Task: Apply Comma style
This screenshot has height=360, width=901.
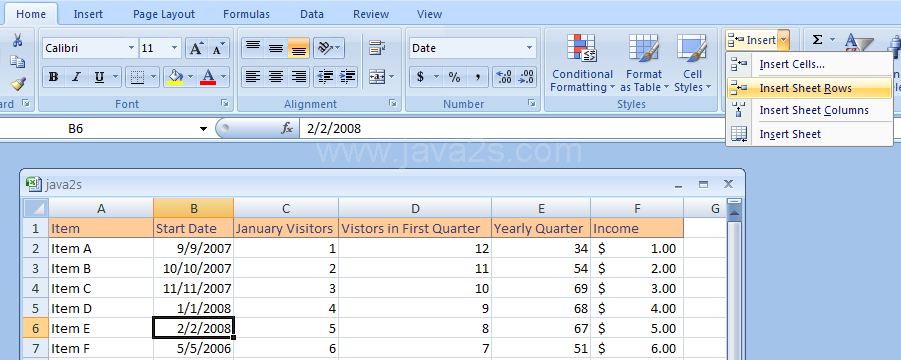Action: tap(478, 77)
